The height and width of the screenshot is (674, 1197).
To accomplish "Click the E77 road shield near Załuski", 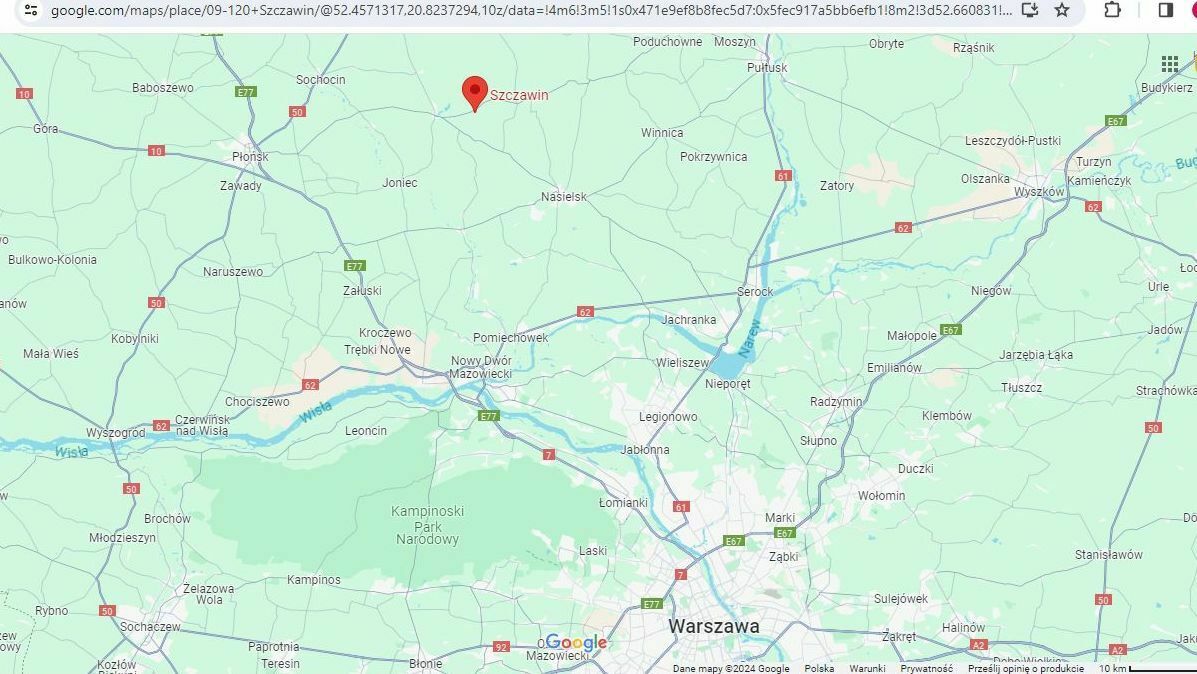I will point(355,266).
